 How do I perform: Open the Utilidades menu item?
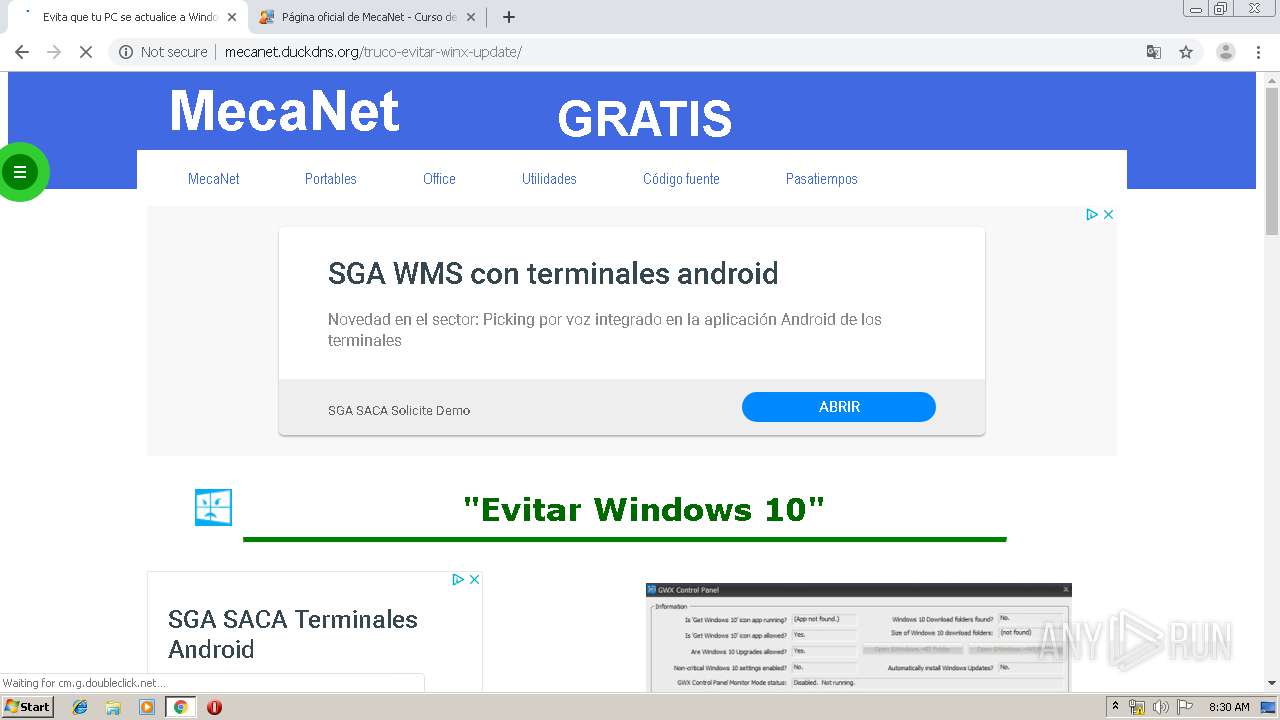click(549, 179)
